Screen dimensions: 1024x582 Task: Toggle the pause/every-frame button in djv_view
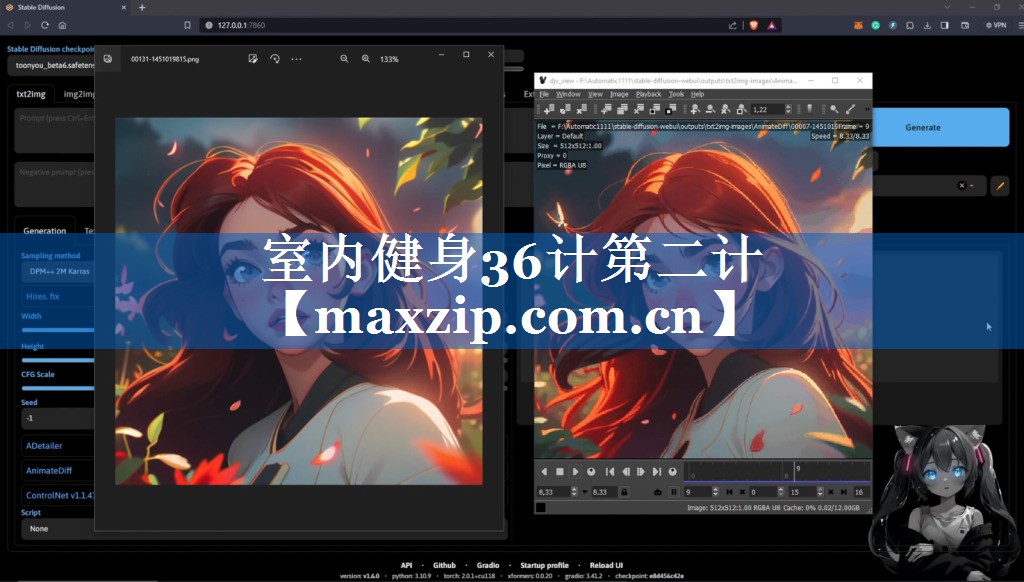(x=674, y=492)
